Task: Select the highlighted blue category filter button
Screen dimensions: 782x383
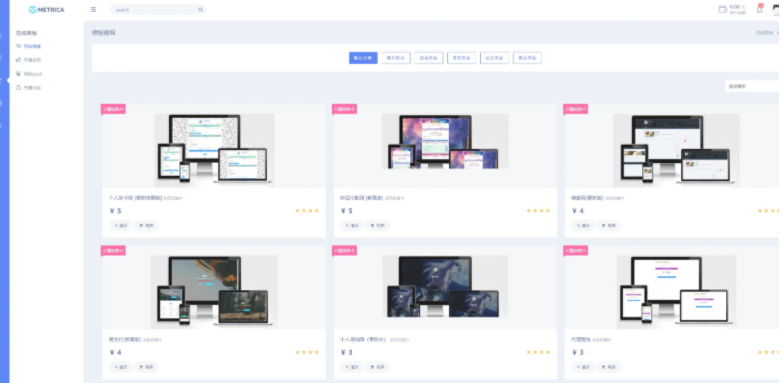Action: coord(363,58)
